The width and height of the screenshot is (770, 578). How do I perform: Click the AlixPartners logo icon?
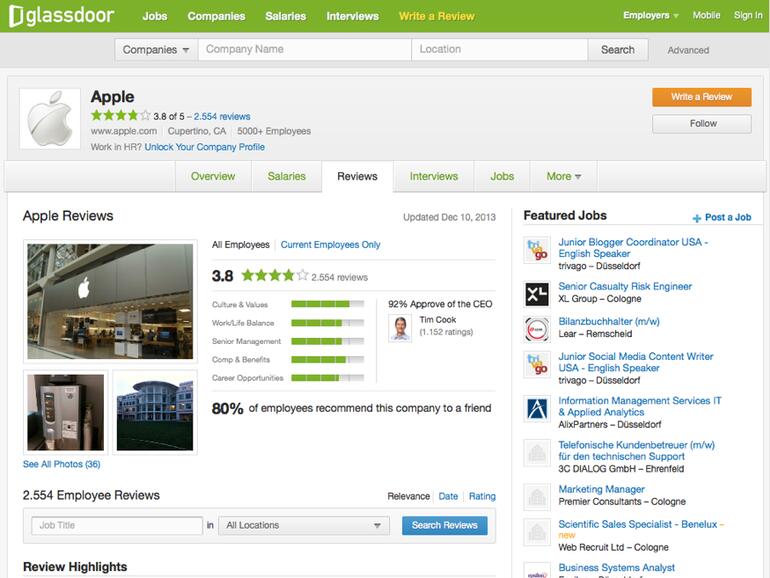(x=537, y=409)
